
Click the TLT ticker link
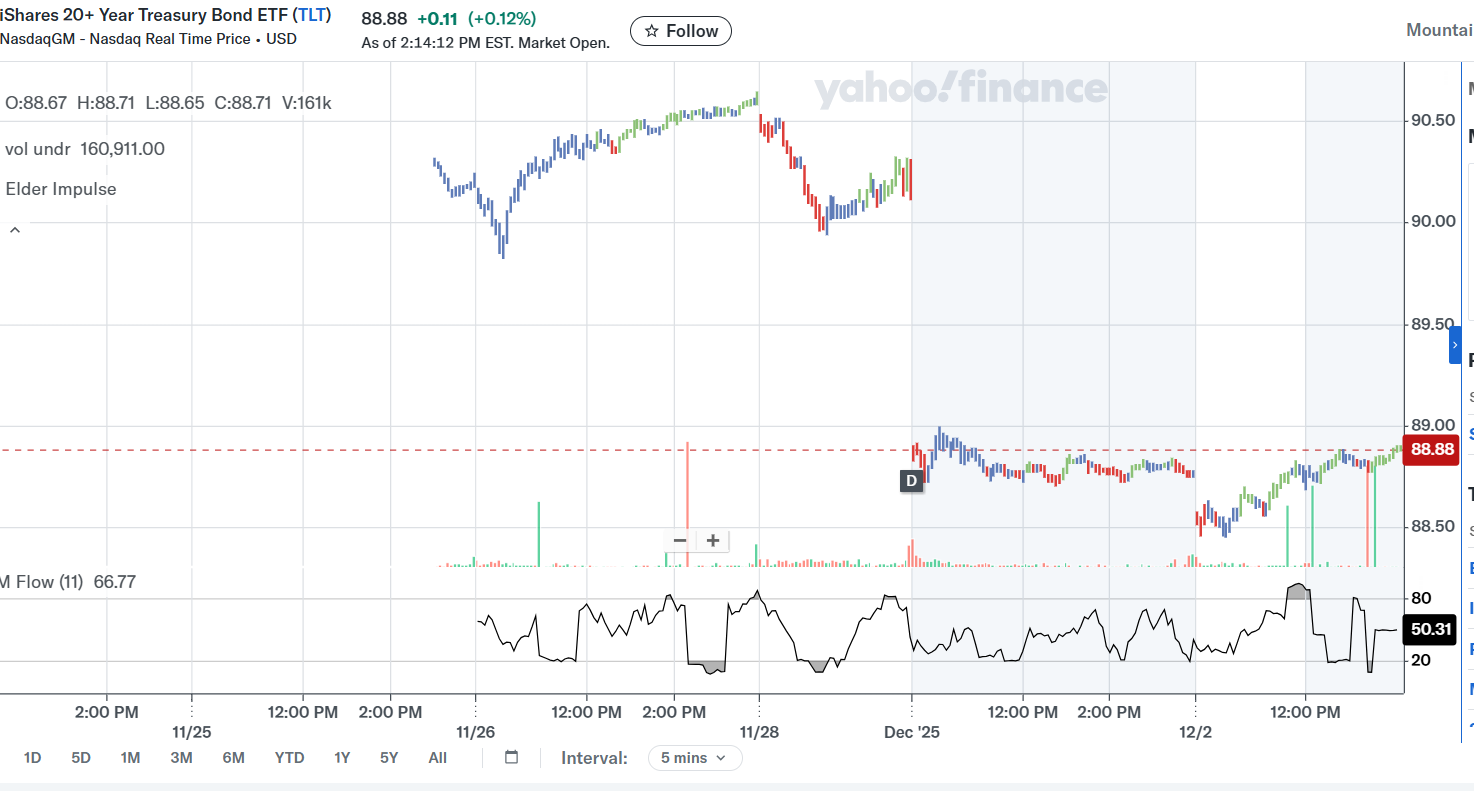tap(311, 15)
